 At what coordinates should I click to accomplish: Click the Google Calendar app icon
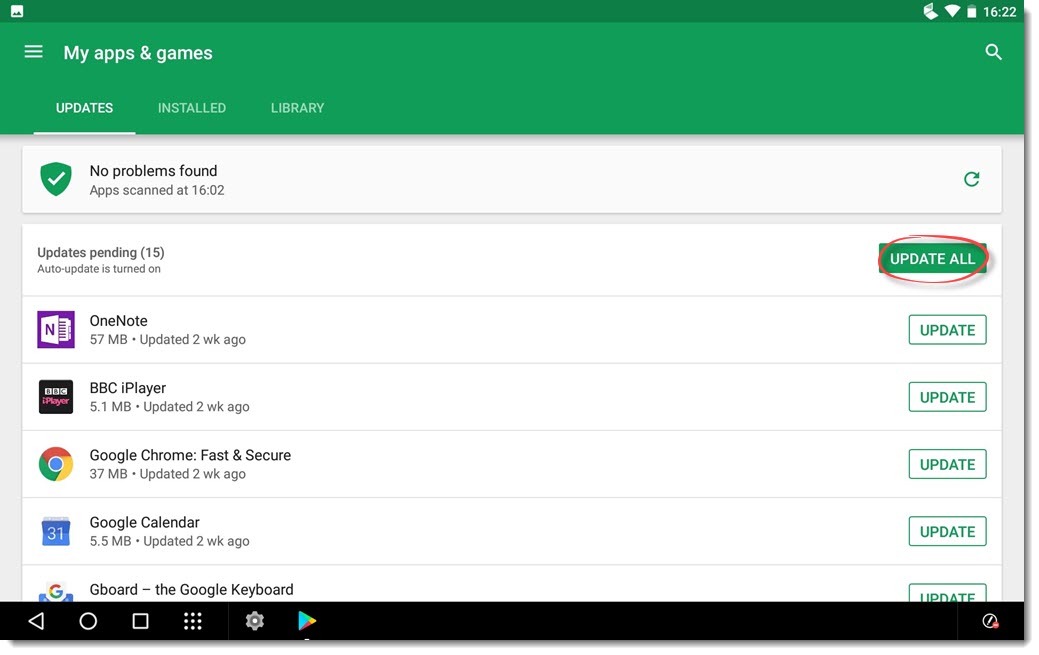coord(55,531)
